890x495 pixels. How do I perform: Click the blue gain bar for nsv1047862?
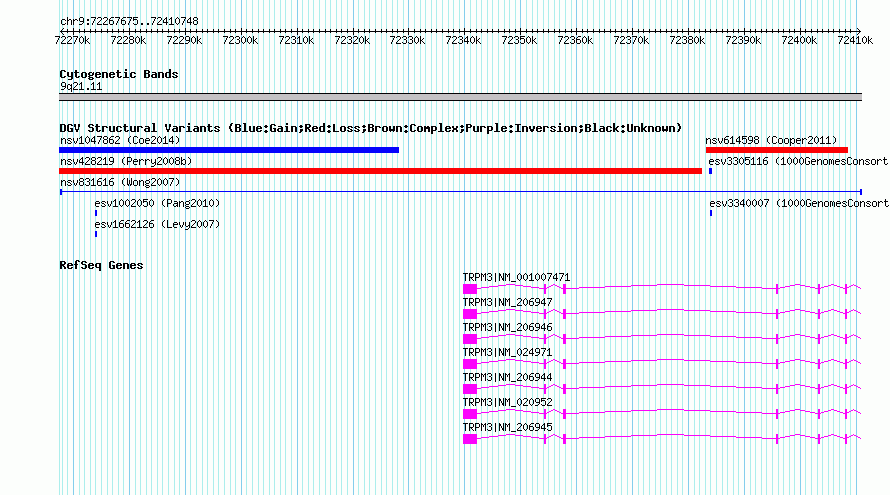tap(229, 150)
